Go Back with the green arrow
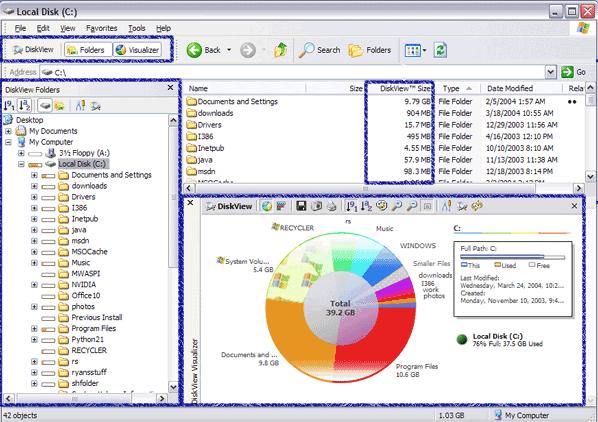The width and height of the screenshot is (598, 422). pyautogui.click(x=203, y=50)
